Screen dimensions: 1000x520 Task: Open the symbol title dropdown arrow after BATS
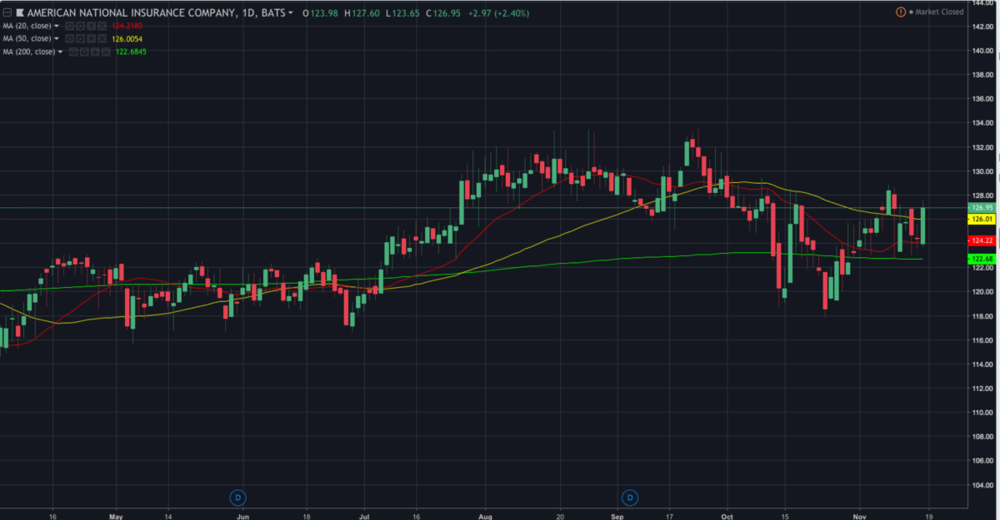tap(291, 12)
